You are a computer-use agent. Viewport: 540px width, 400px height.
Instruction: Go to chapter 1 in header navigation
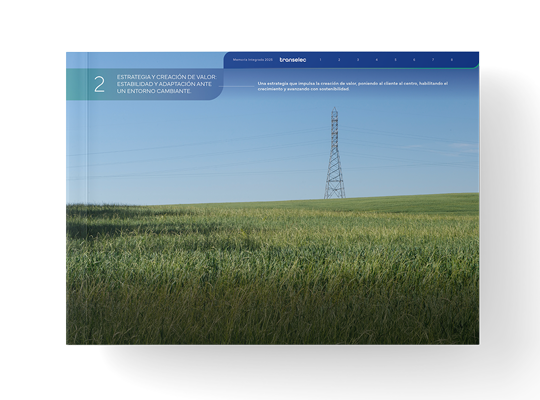[320, 60]
